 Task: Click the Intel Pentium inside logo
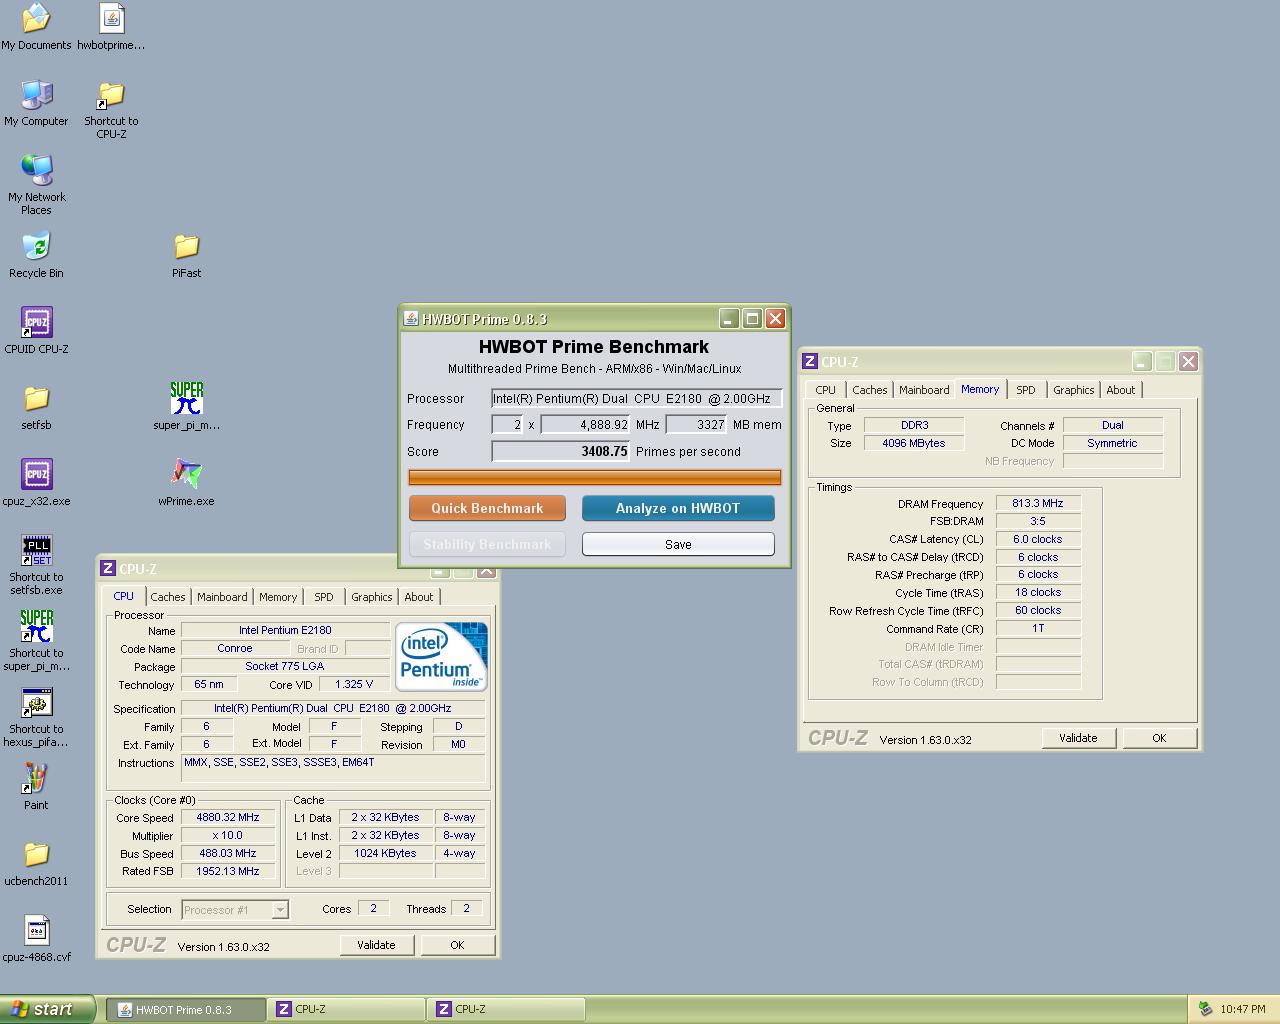tap(441, 656)
